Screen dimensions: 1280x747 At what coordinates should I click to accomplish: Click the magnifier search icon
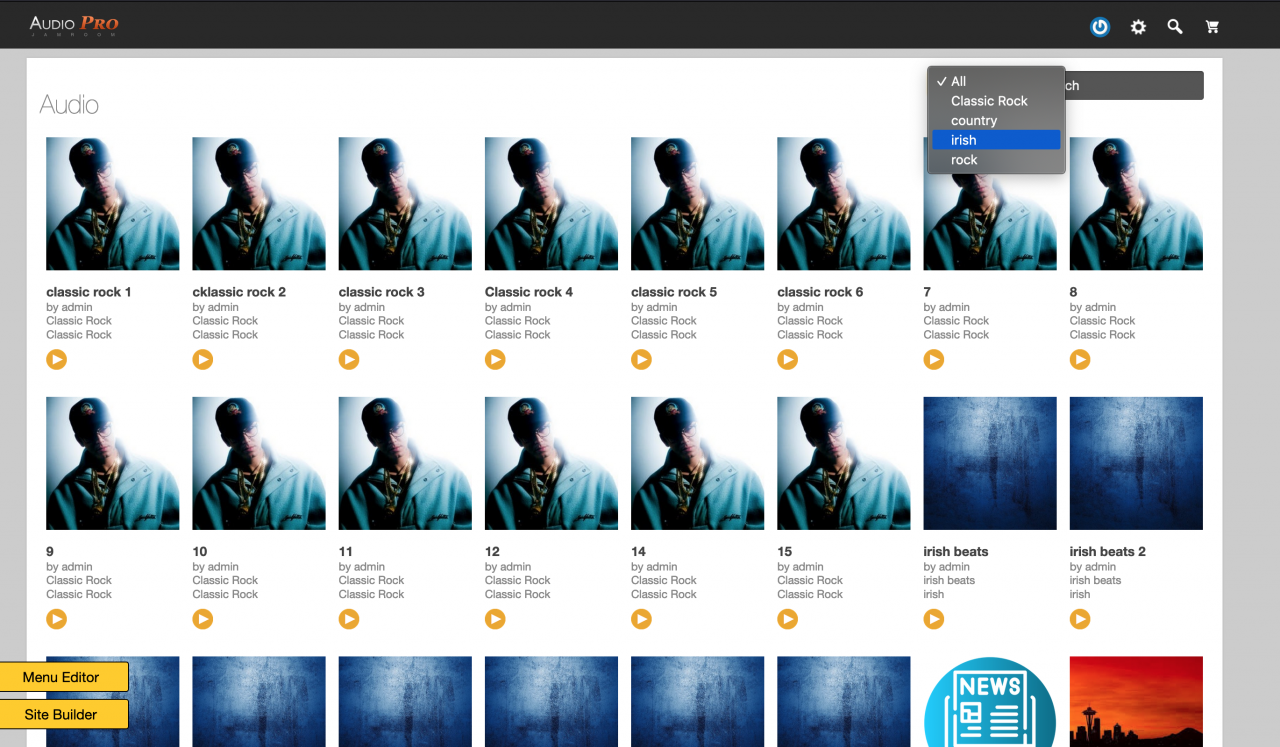(1175, 27)
